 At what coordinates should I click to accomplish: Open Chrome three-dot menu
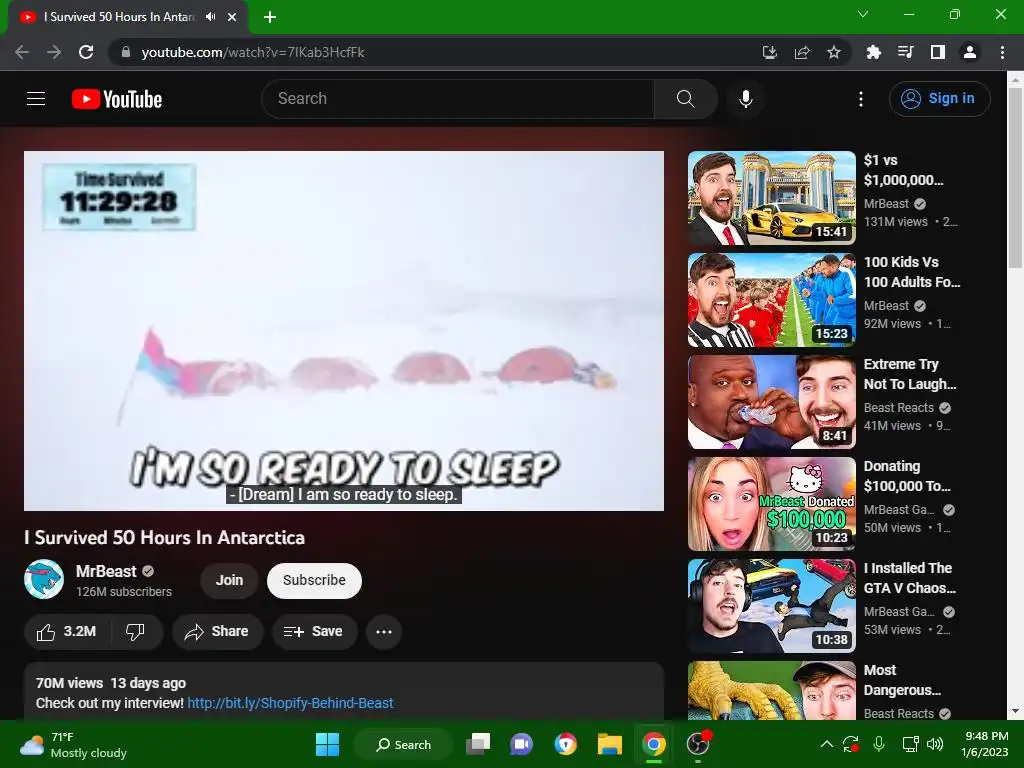click(x=1002, y=52)
